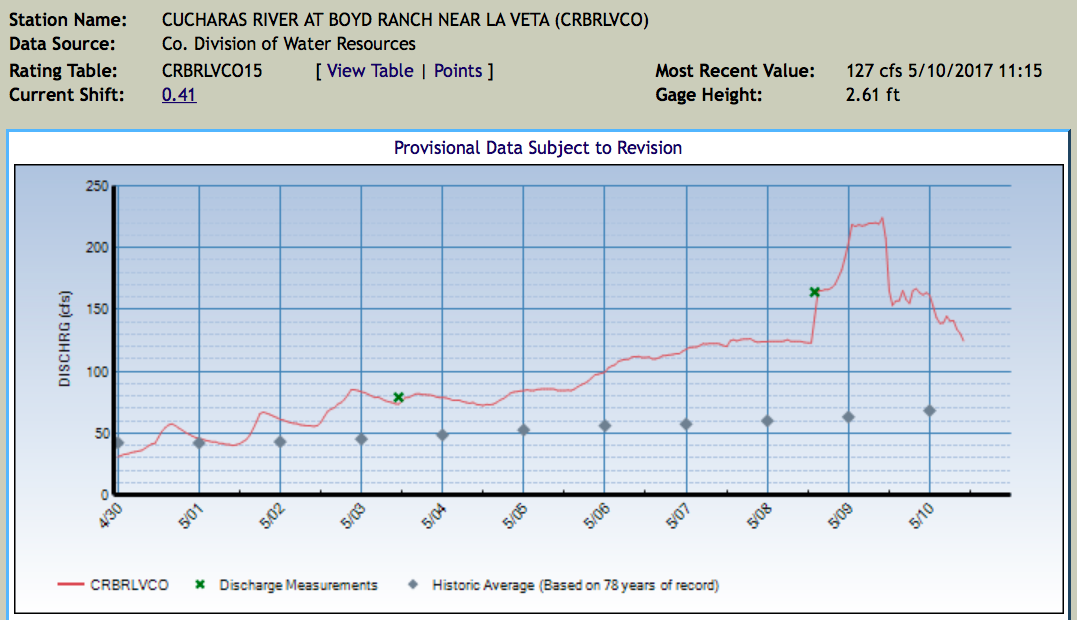Select historic average diamond at 5/09
This screenshot has height=620, width=1077.
[x=848, y=416]
